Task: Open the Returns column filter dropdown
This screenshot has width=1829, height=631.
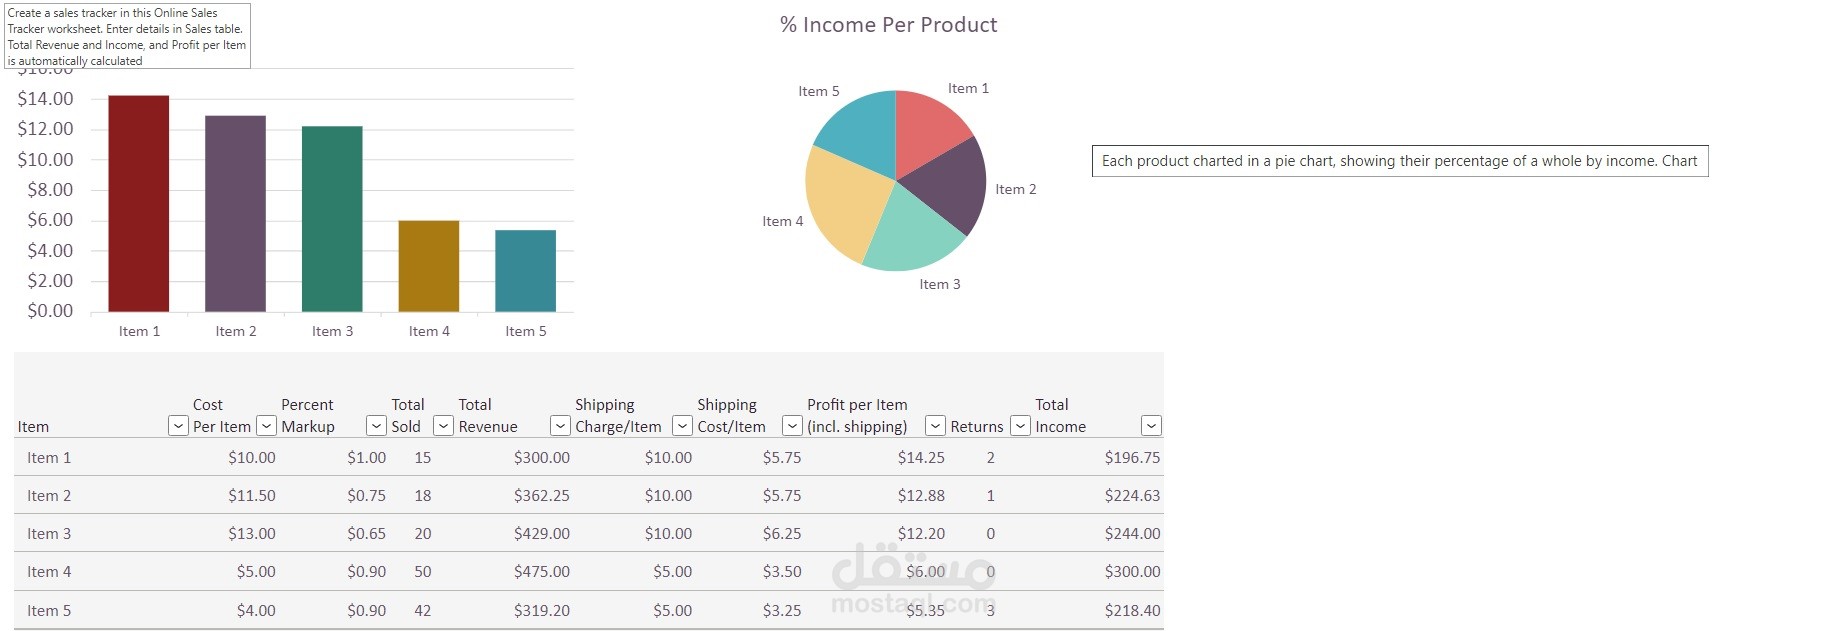Action: (1020, 425)
